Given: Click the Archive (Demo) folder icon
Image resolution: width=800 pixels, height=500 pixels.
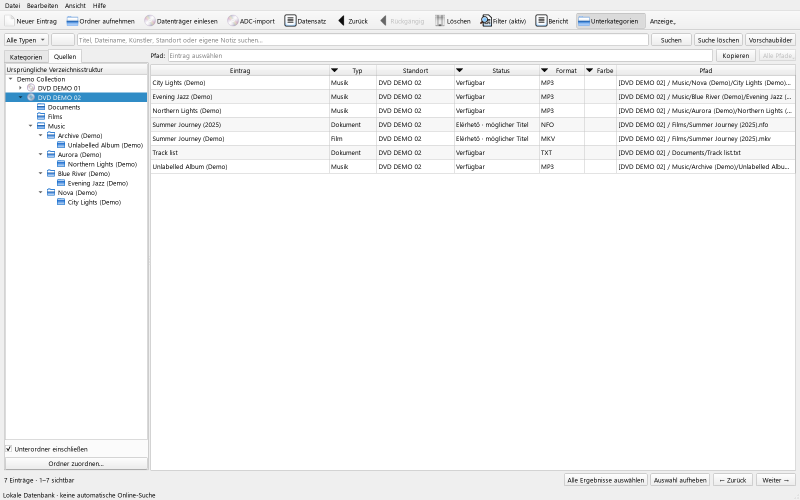Looking at the screenshot, I should (51, 136).
